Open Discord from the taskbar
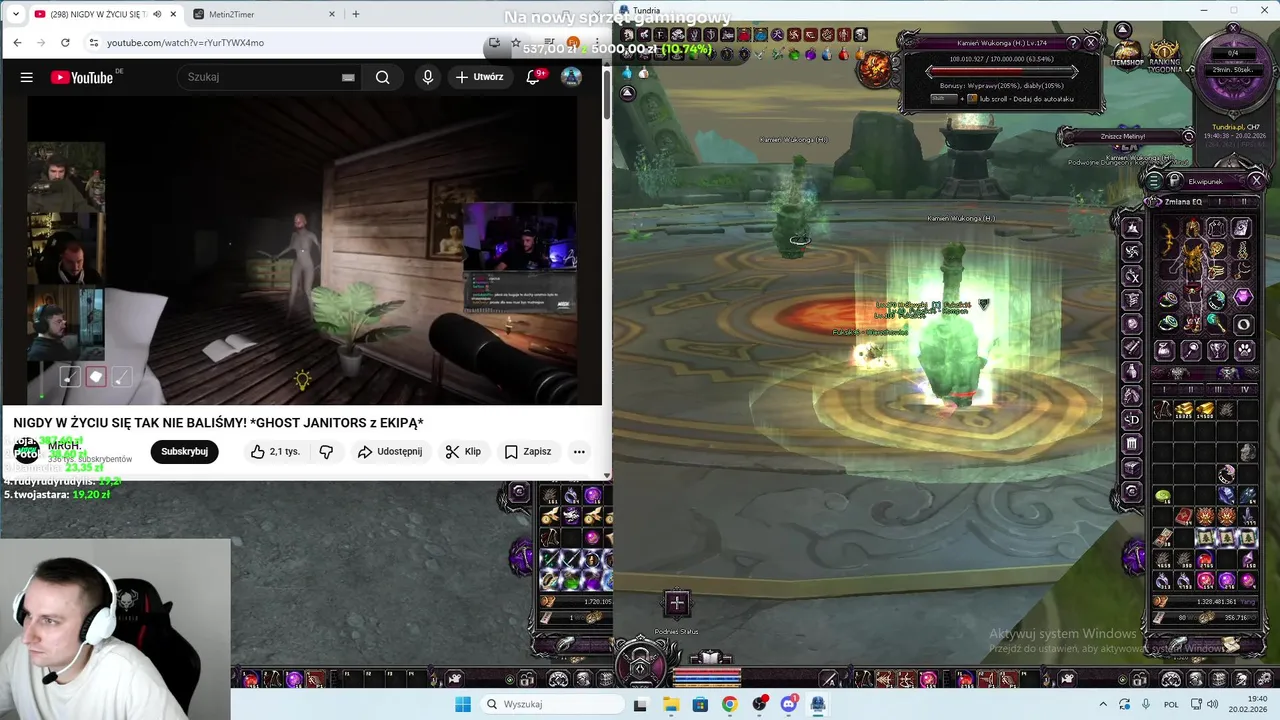Viewport: 1280px width, 720px height. 788,704
